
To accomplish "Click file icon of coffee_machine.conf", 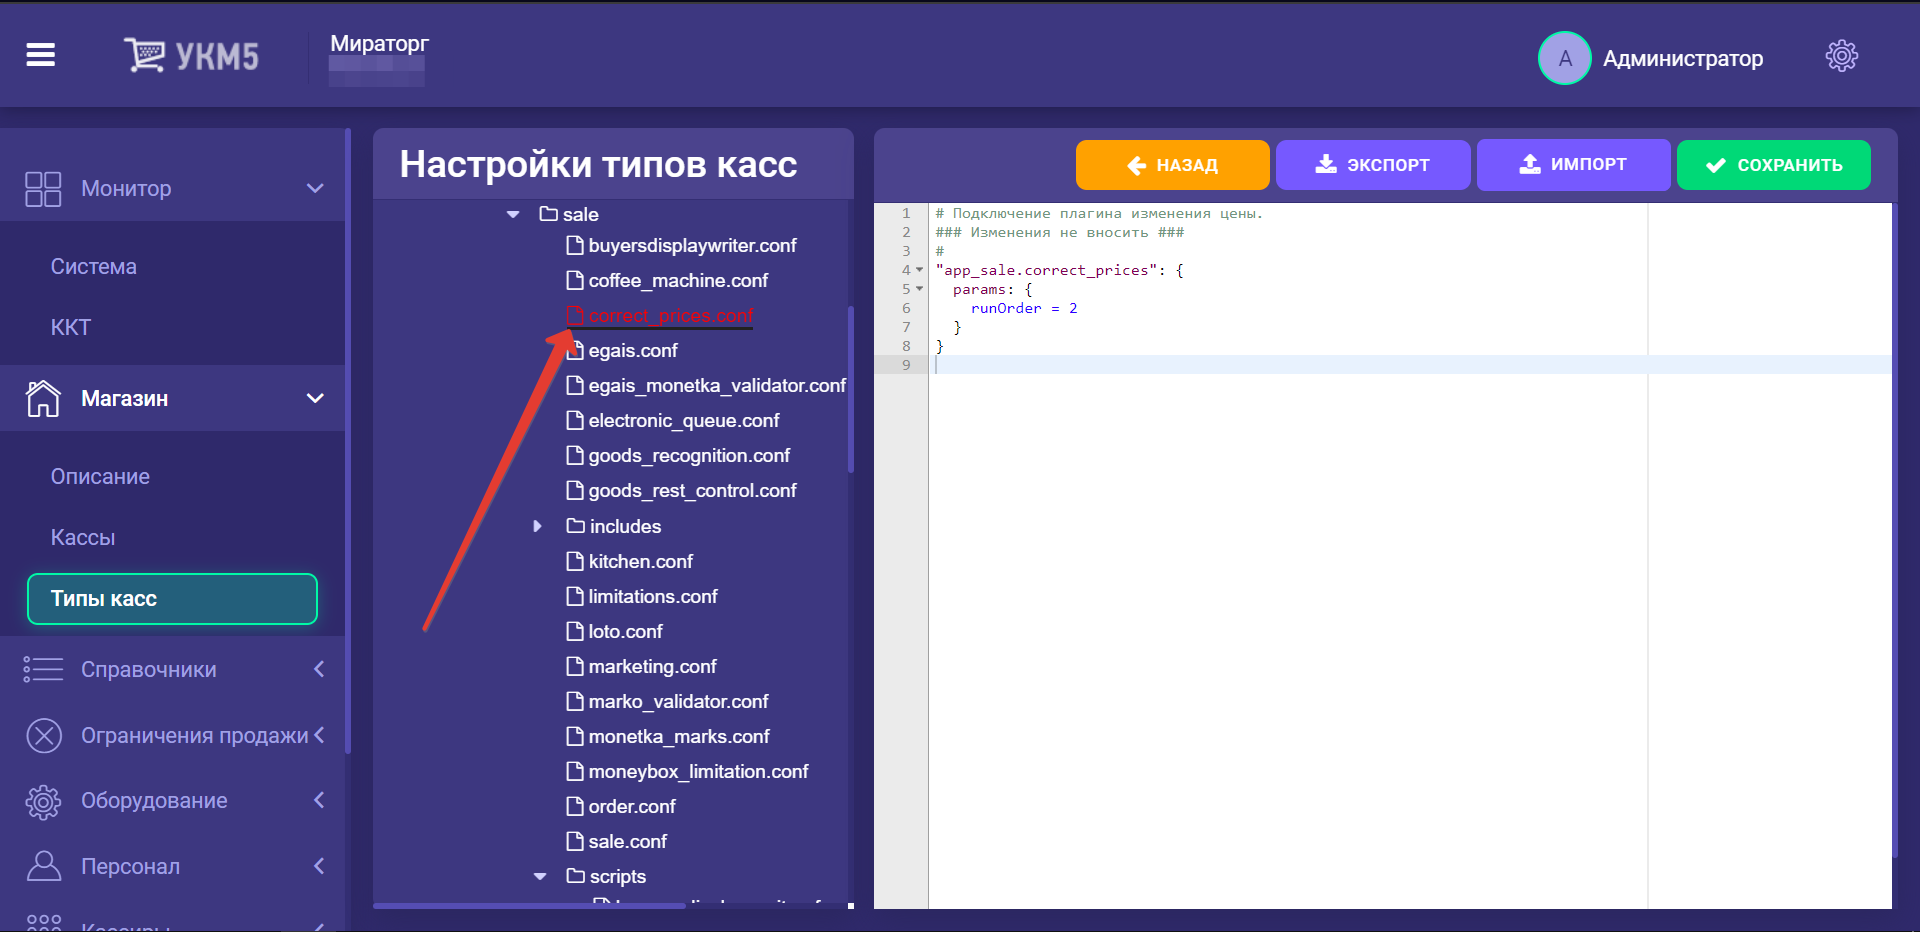I will (x=575, y=280).
